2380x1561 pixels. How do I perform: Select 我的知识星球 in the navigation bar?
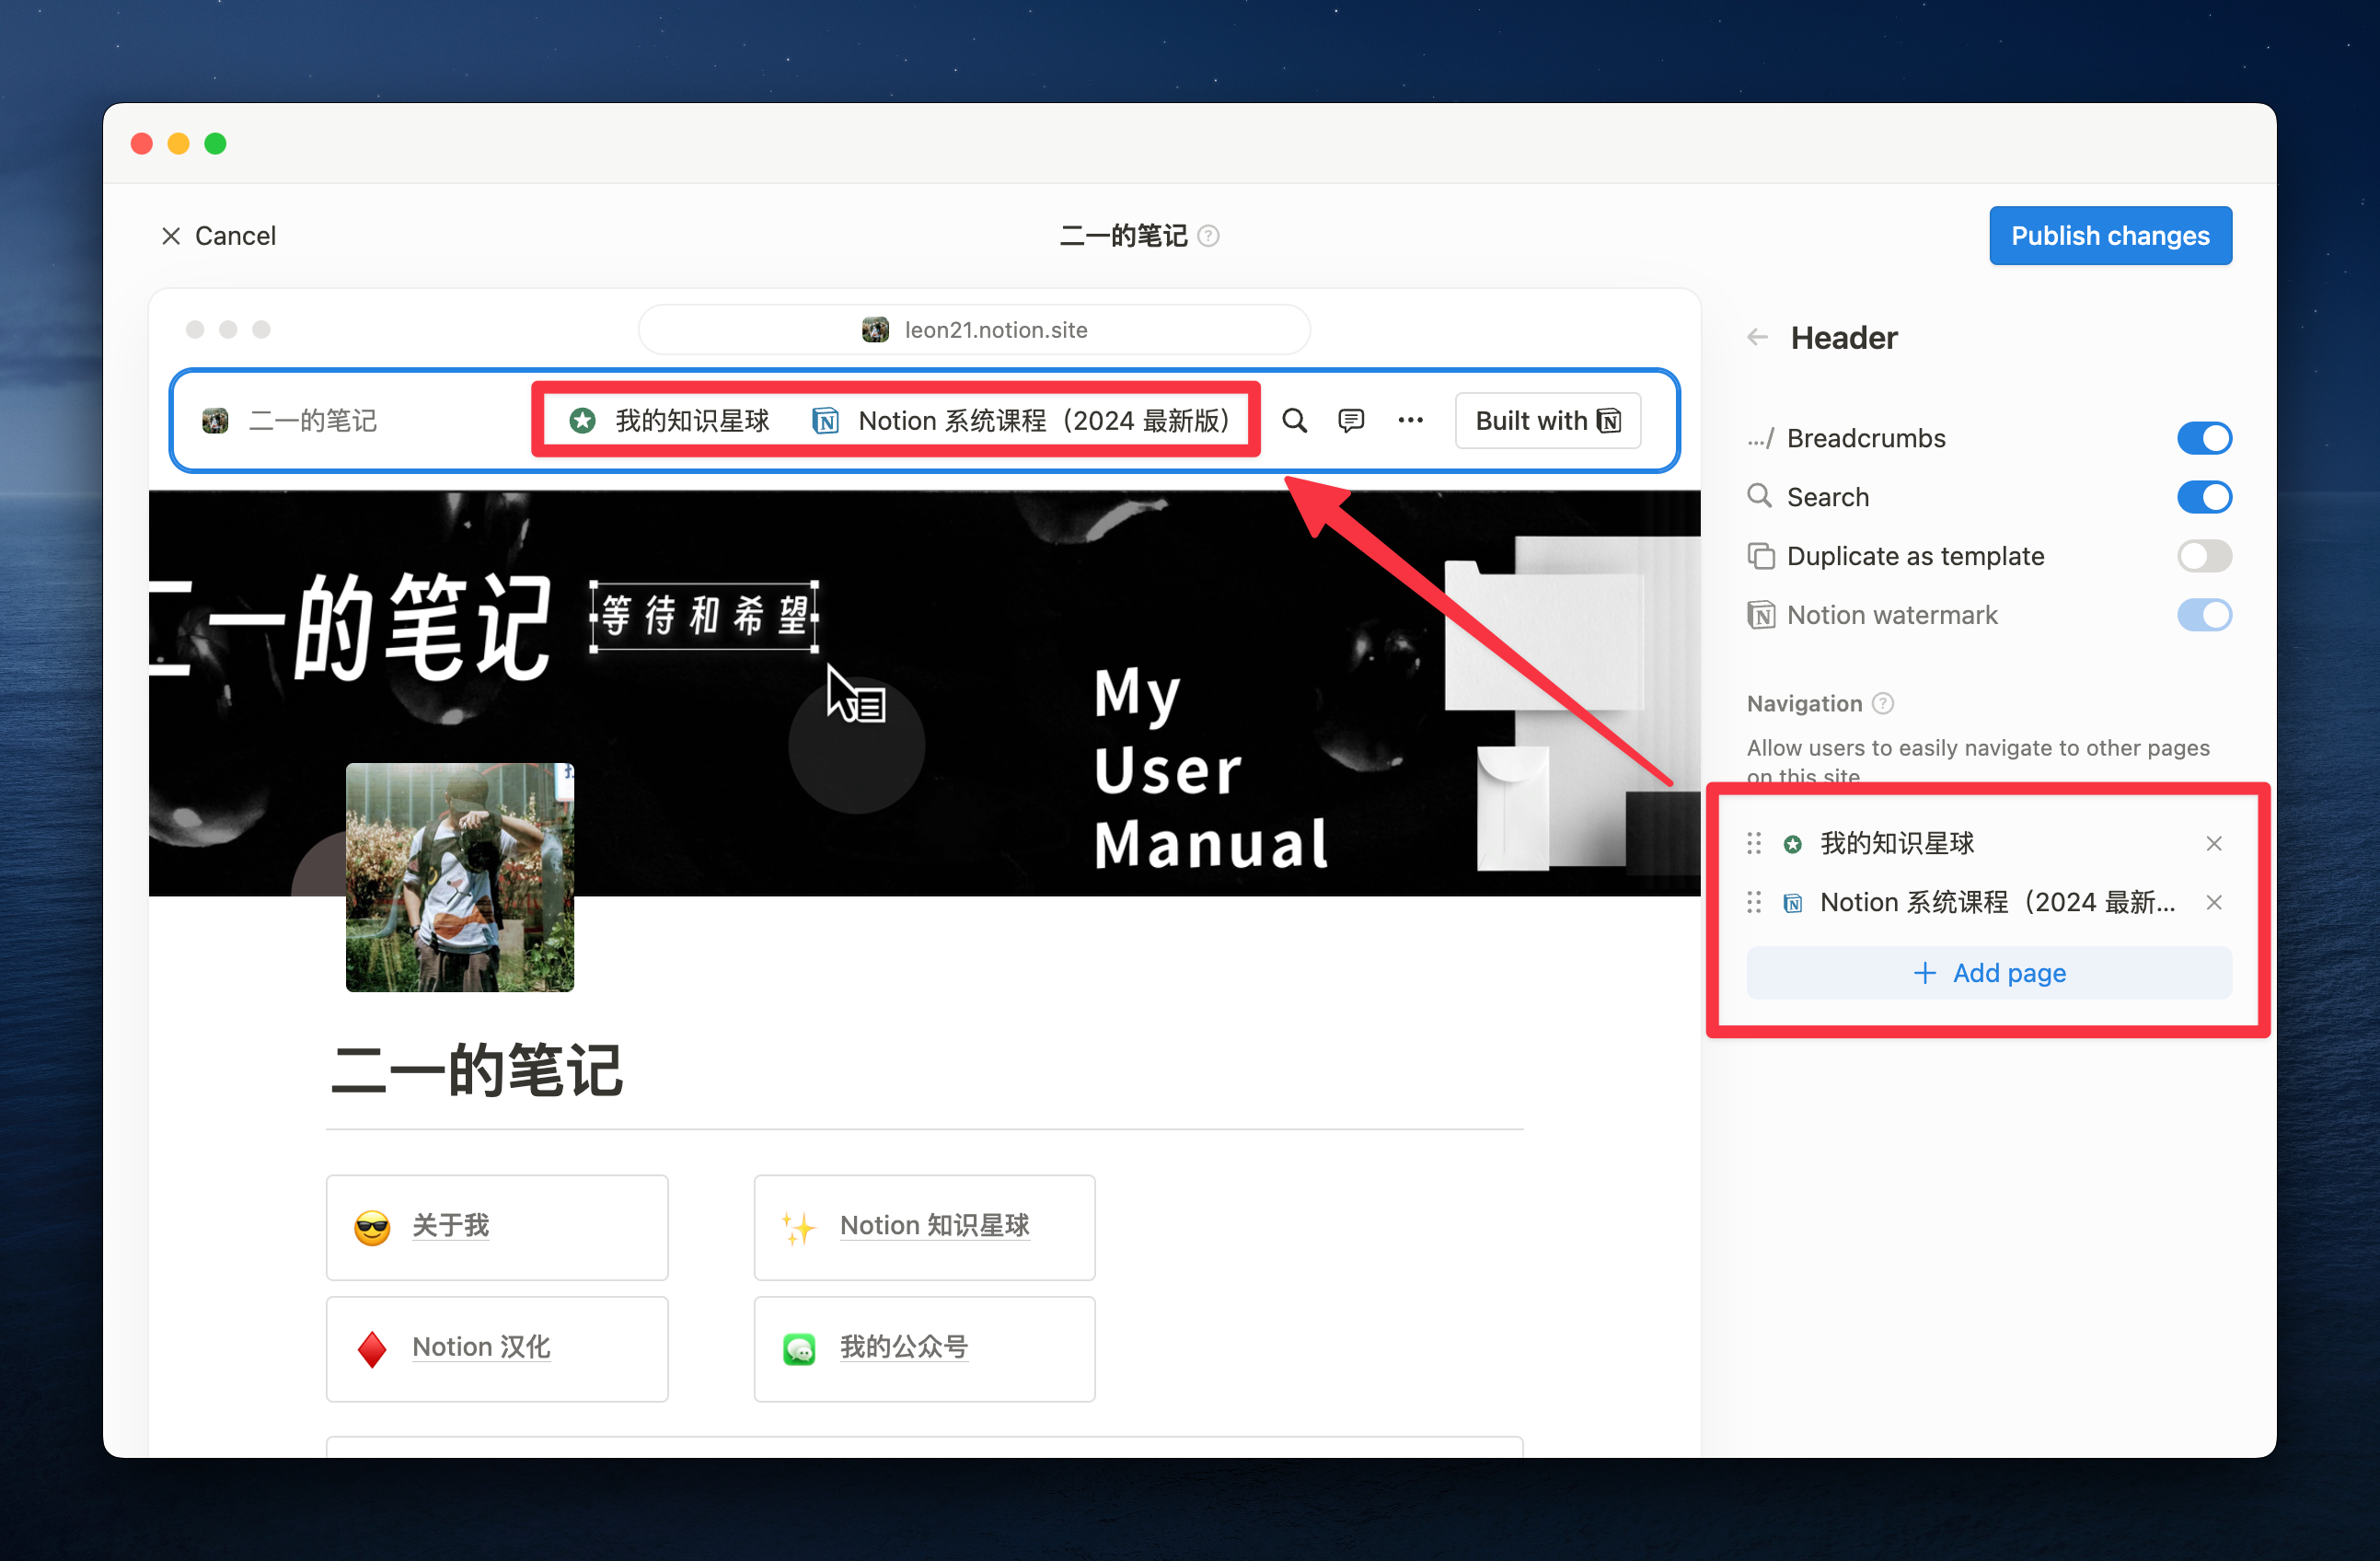pos(692,420)
